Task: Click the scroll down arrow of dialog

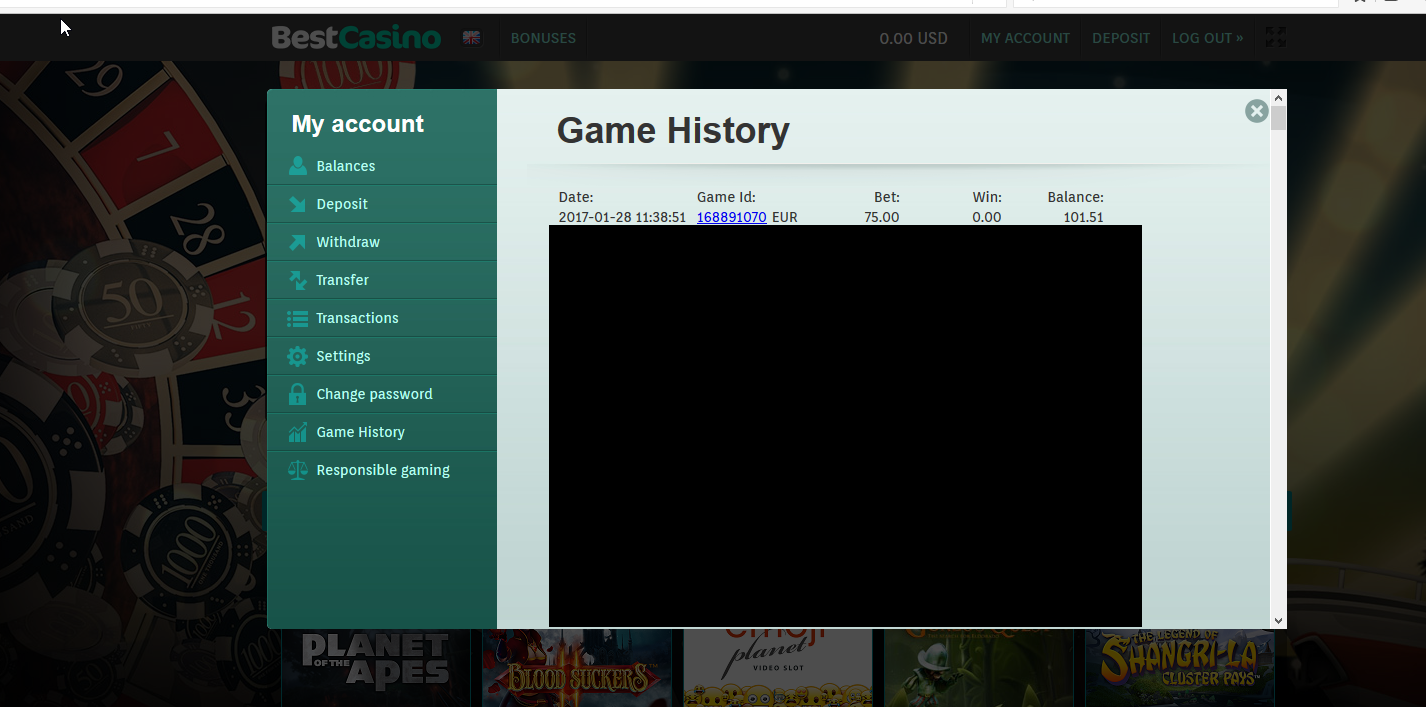Action: click(1278, 620)
